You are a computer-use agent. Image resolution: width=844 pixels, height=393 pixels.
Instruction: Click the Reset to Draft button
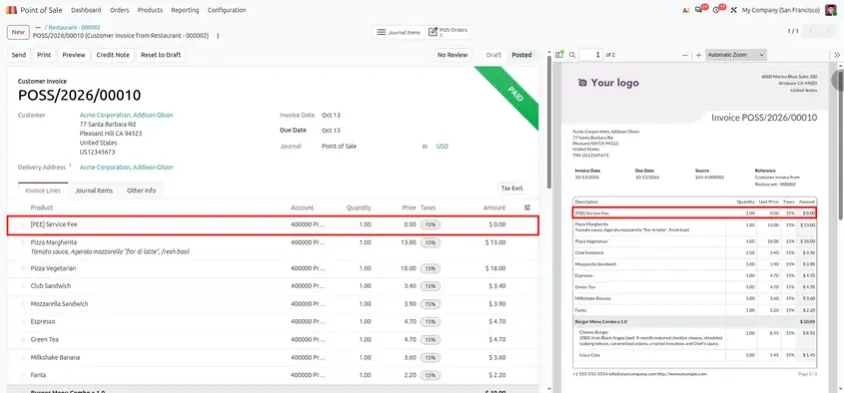[x=161, y=55]
